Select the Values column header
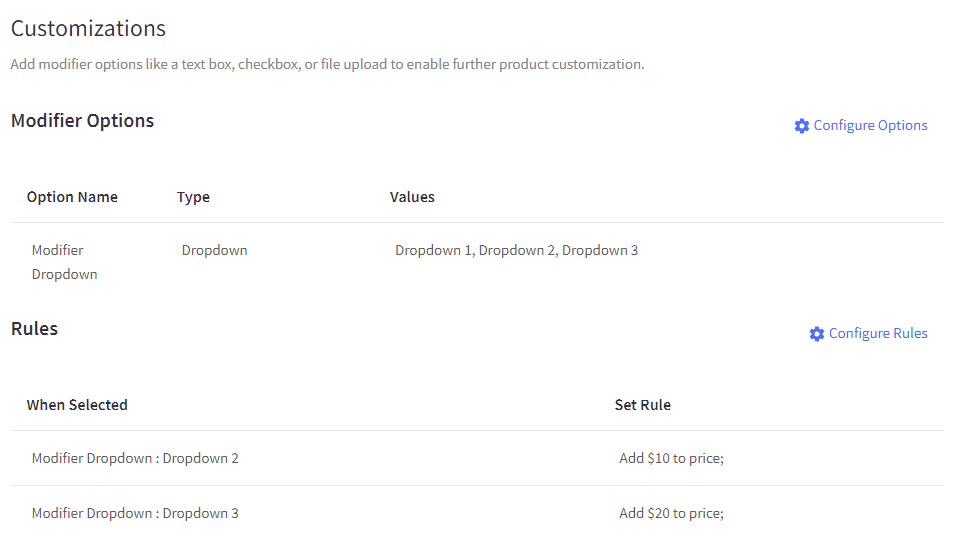 [412, 197]
